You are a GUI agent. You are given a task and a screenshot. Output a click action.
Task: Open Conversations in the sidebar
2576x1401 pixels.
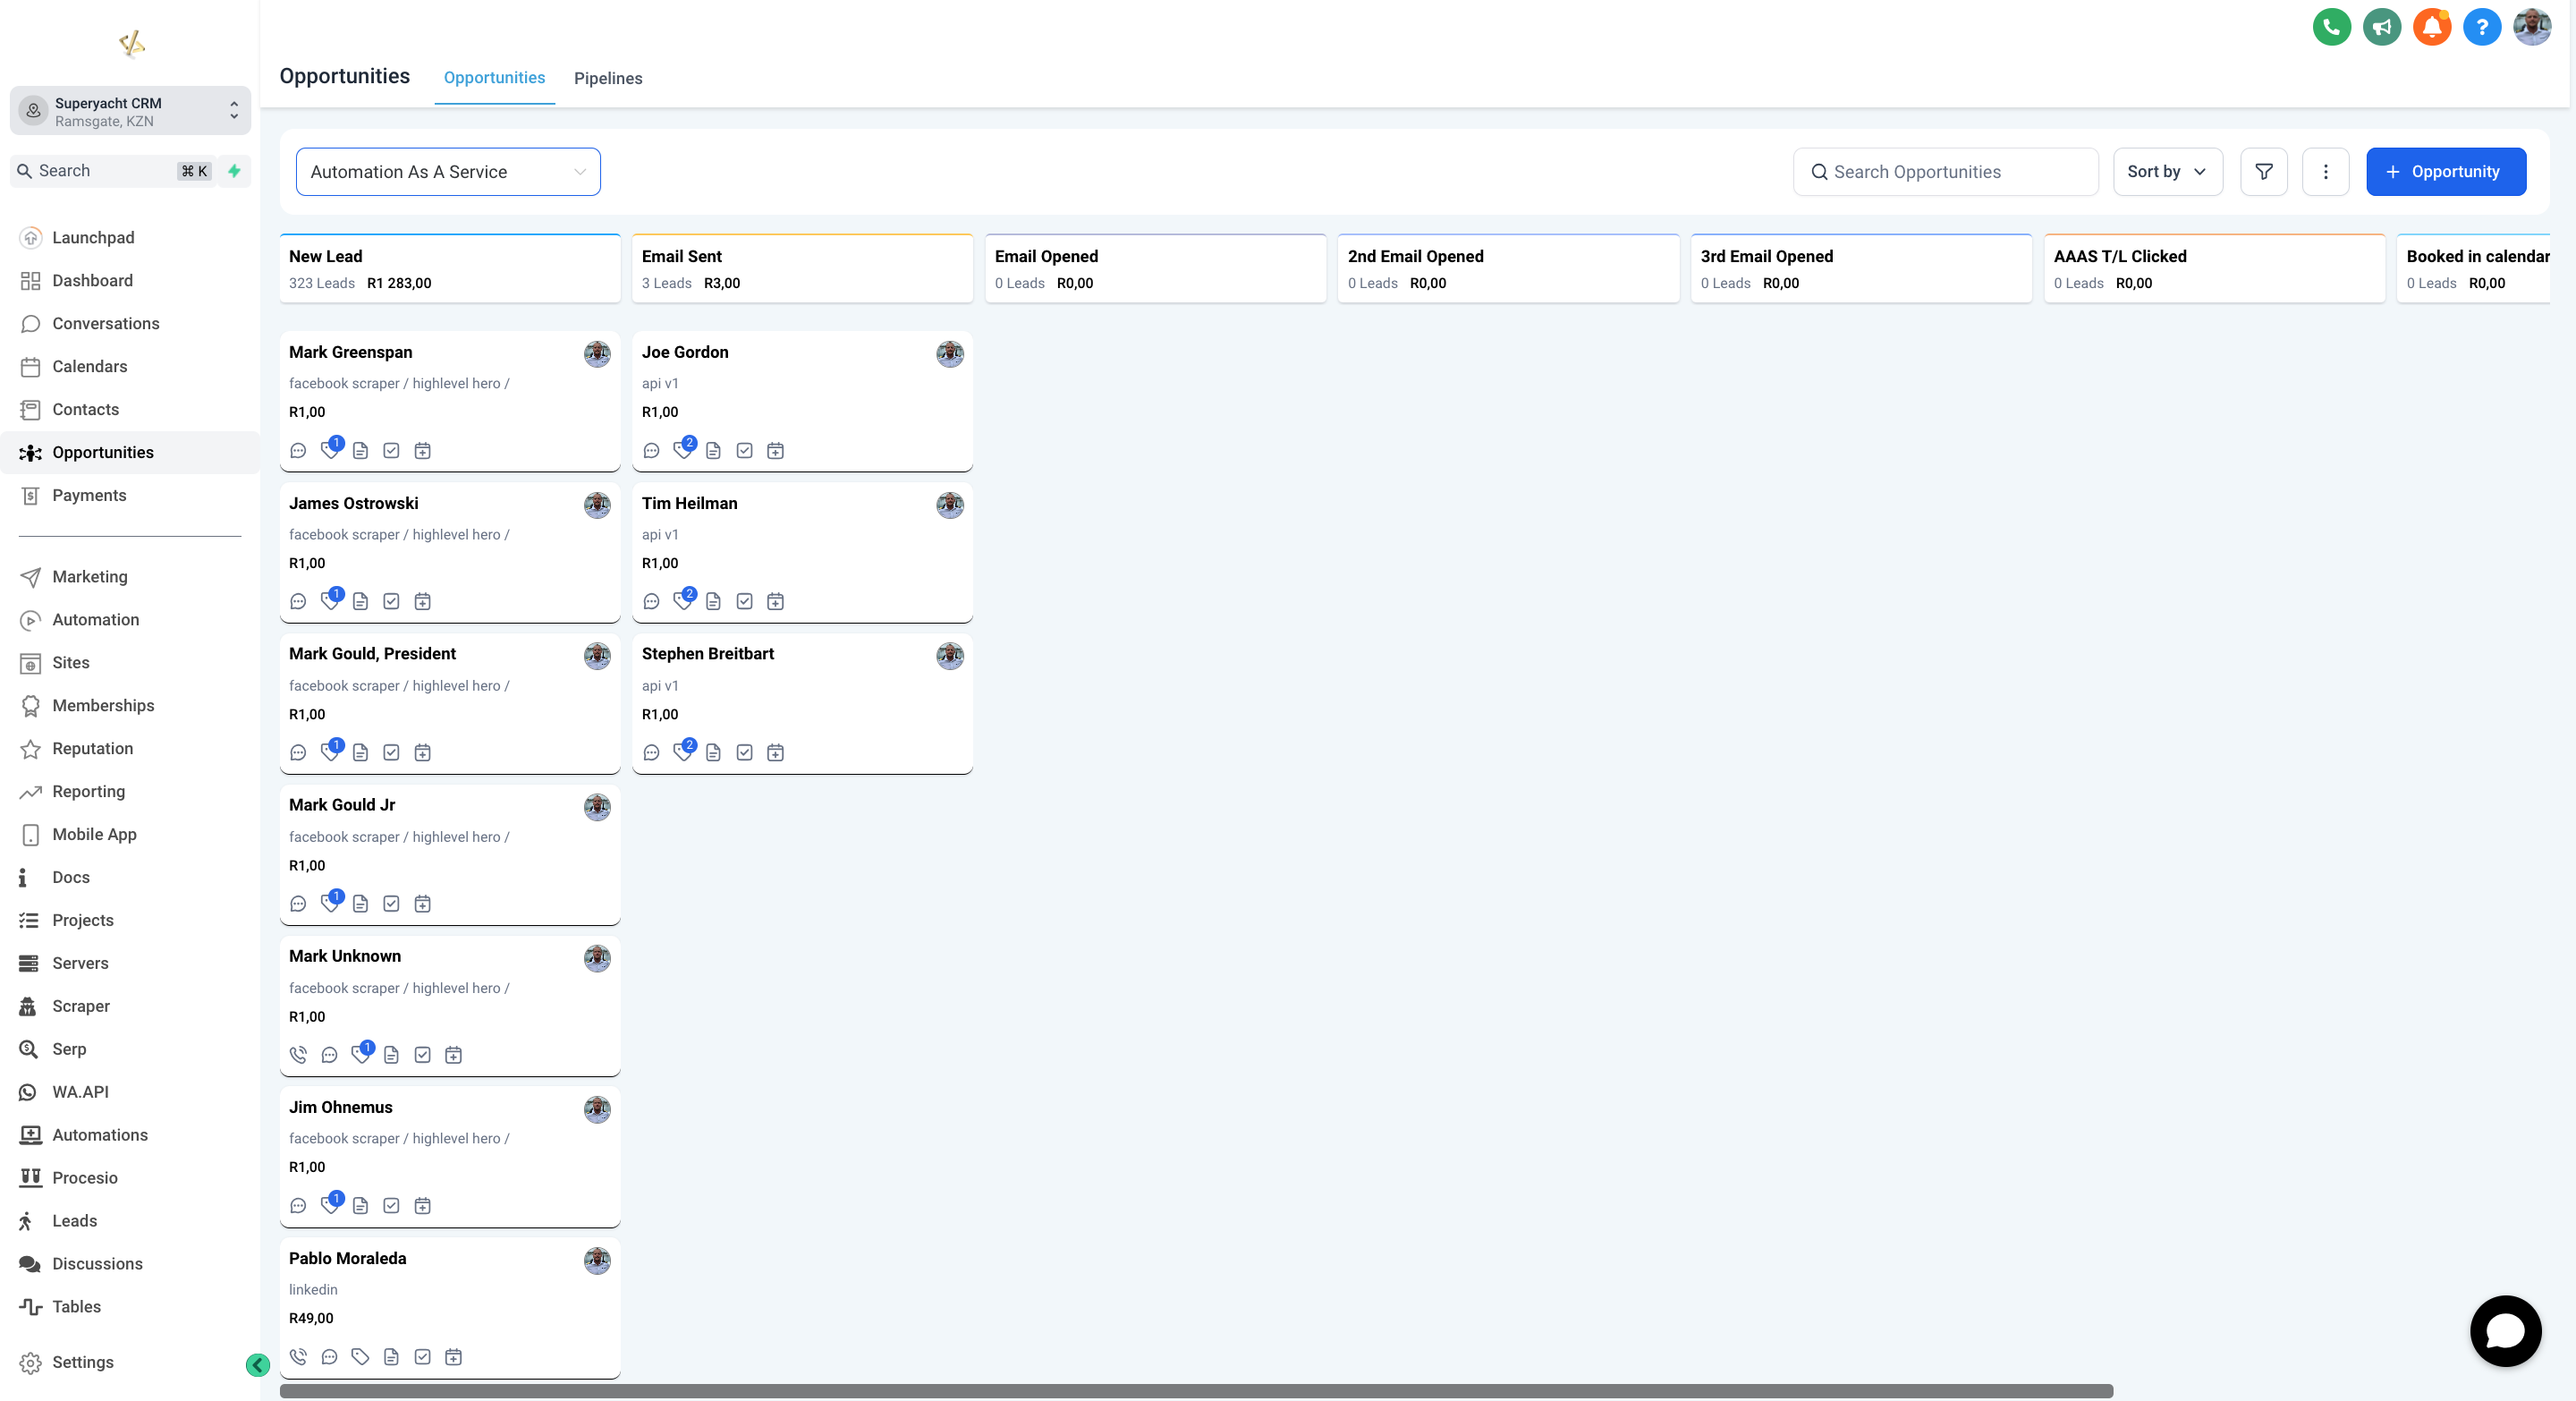coord(130,324)
